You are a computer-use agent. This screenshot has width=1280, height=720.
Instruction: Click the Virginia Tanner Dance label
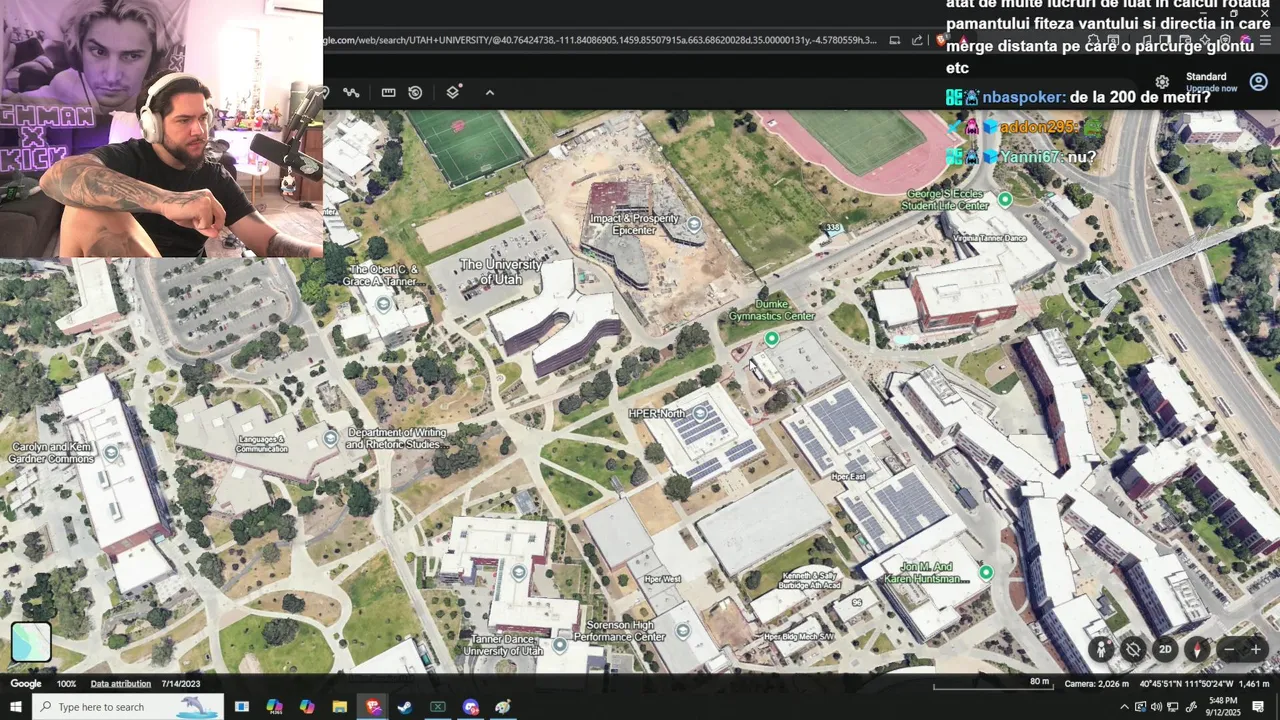[990, 238]
